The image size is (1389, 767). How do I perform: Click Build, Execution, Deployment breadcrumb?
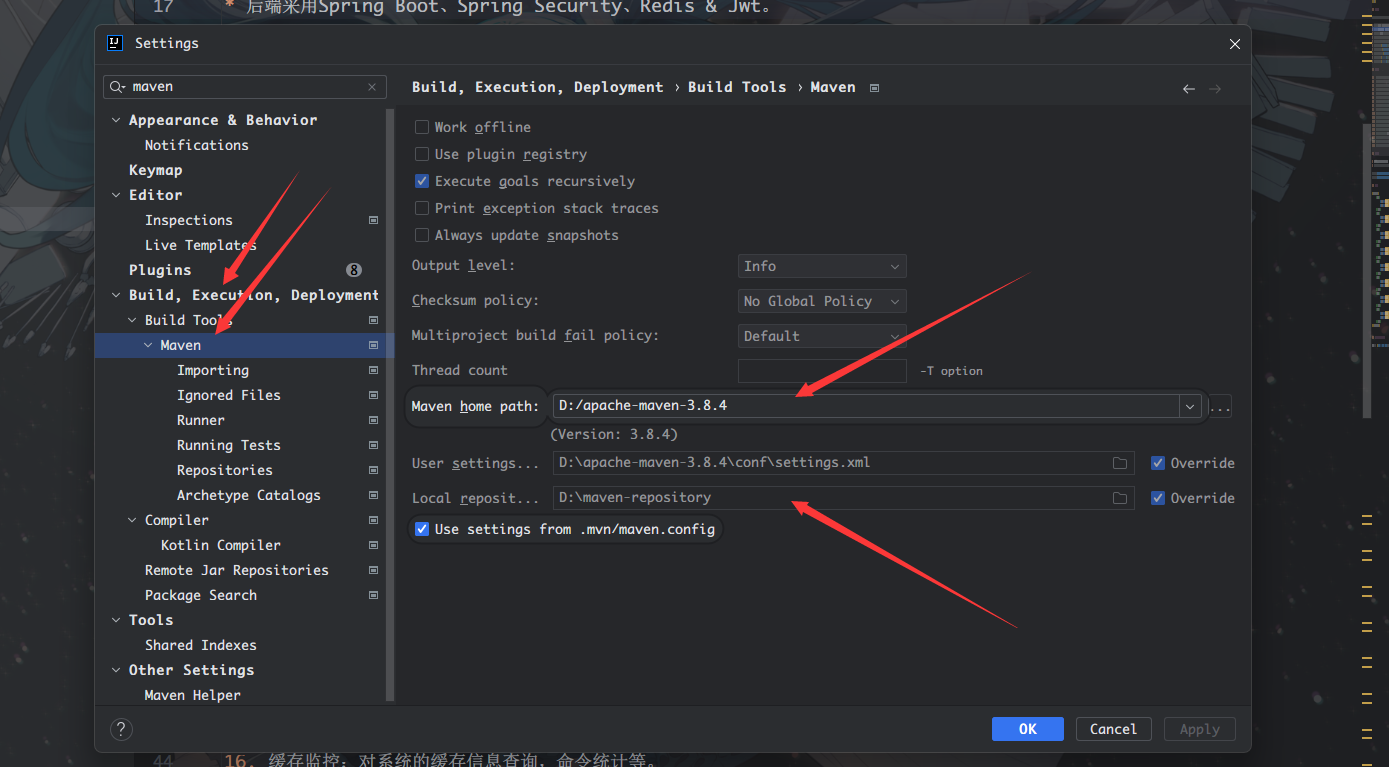[538, 87]
